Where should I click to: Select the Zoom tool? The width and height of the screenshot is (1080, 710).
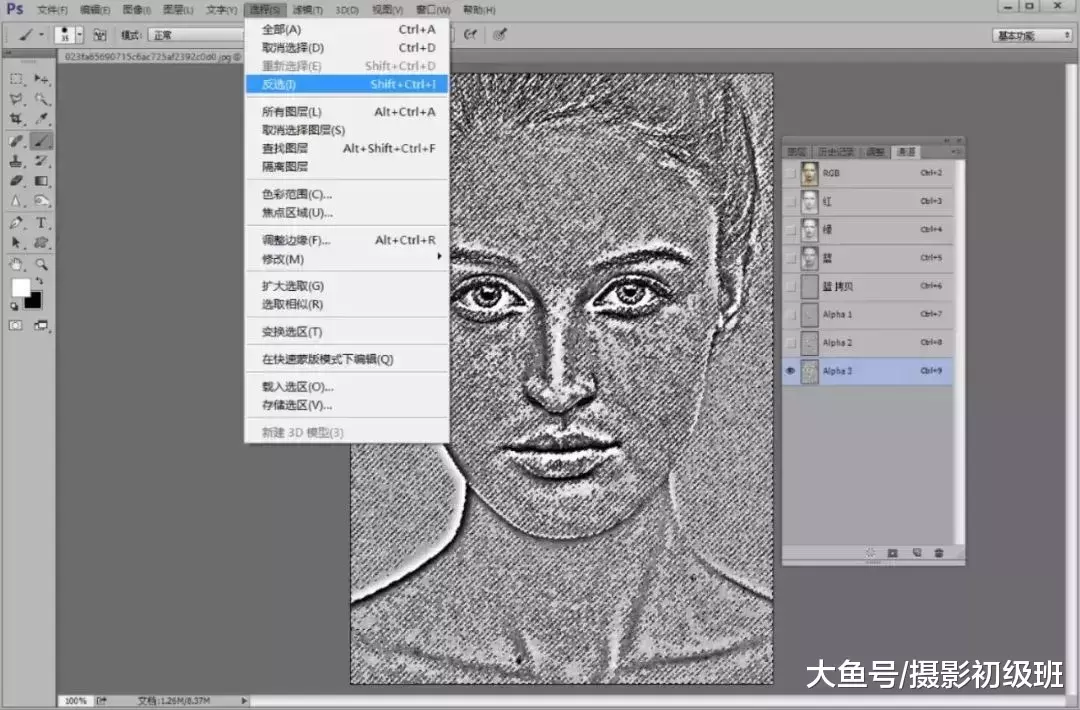41,264
